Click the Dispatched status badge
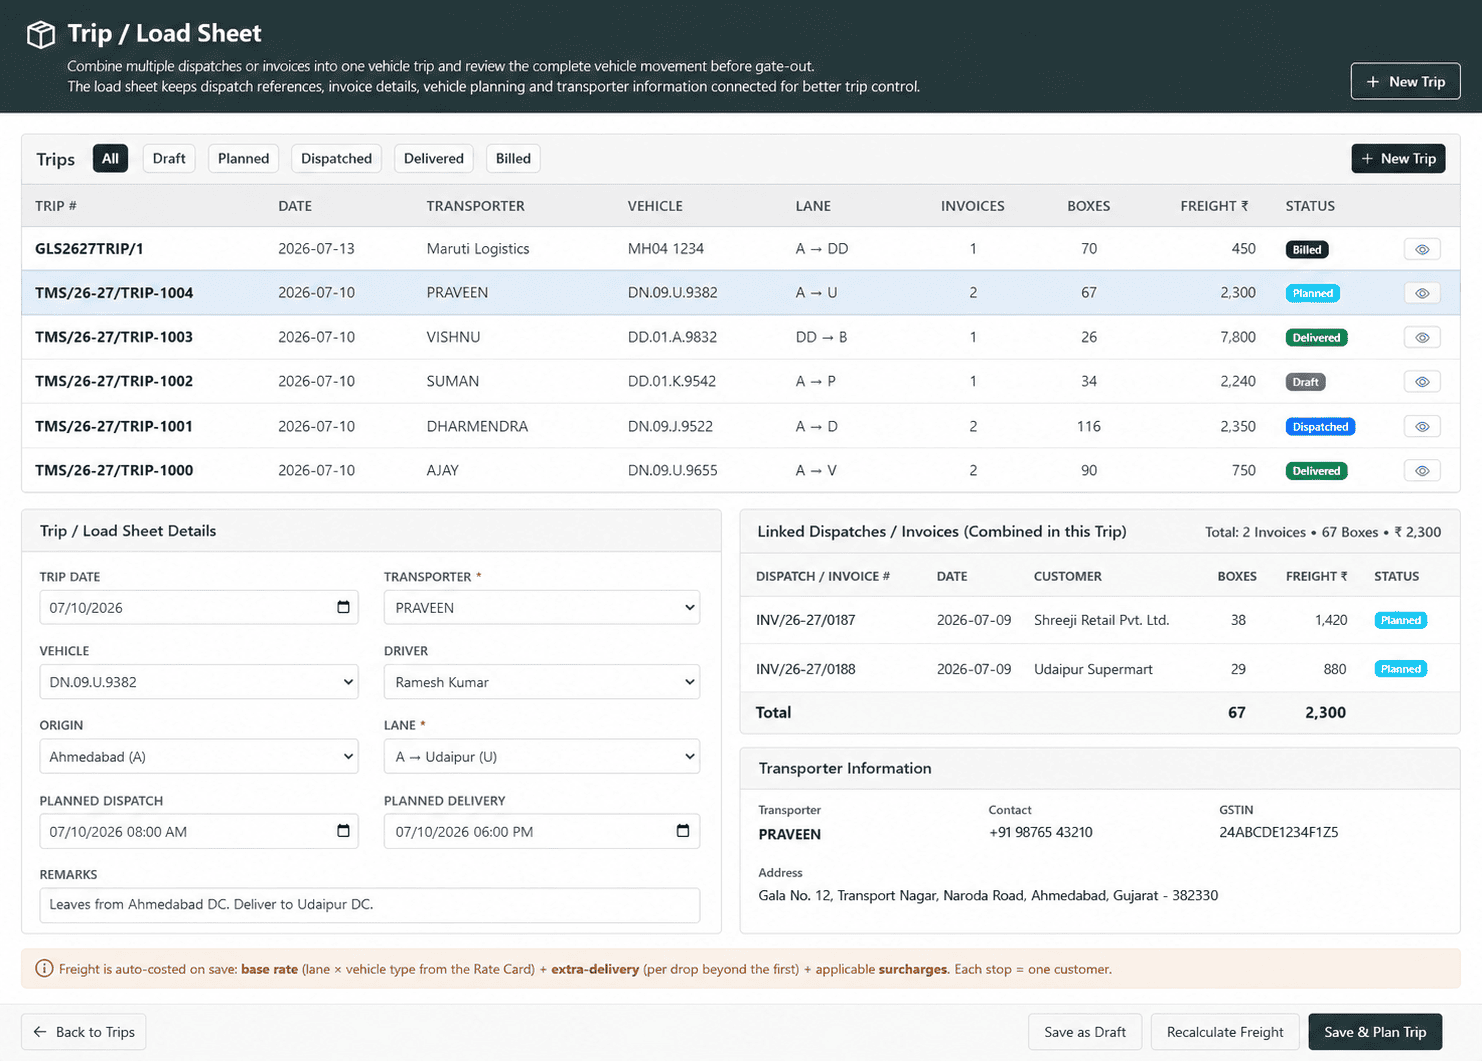 point(1320,427)
